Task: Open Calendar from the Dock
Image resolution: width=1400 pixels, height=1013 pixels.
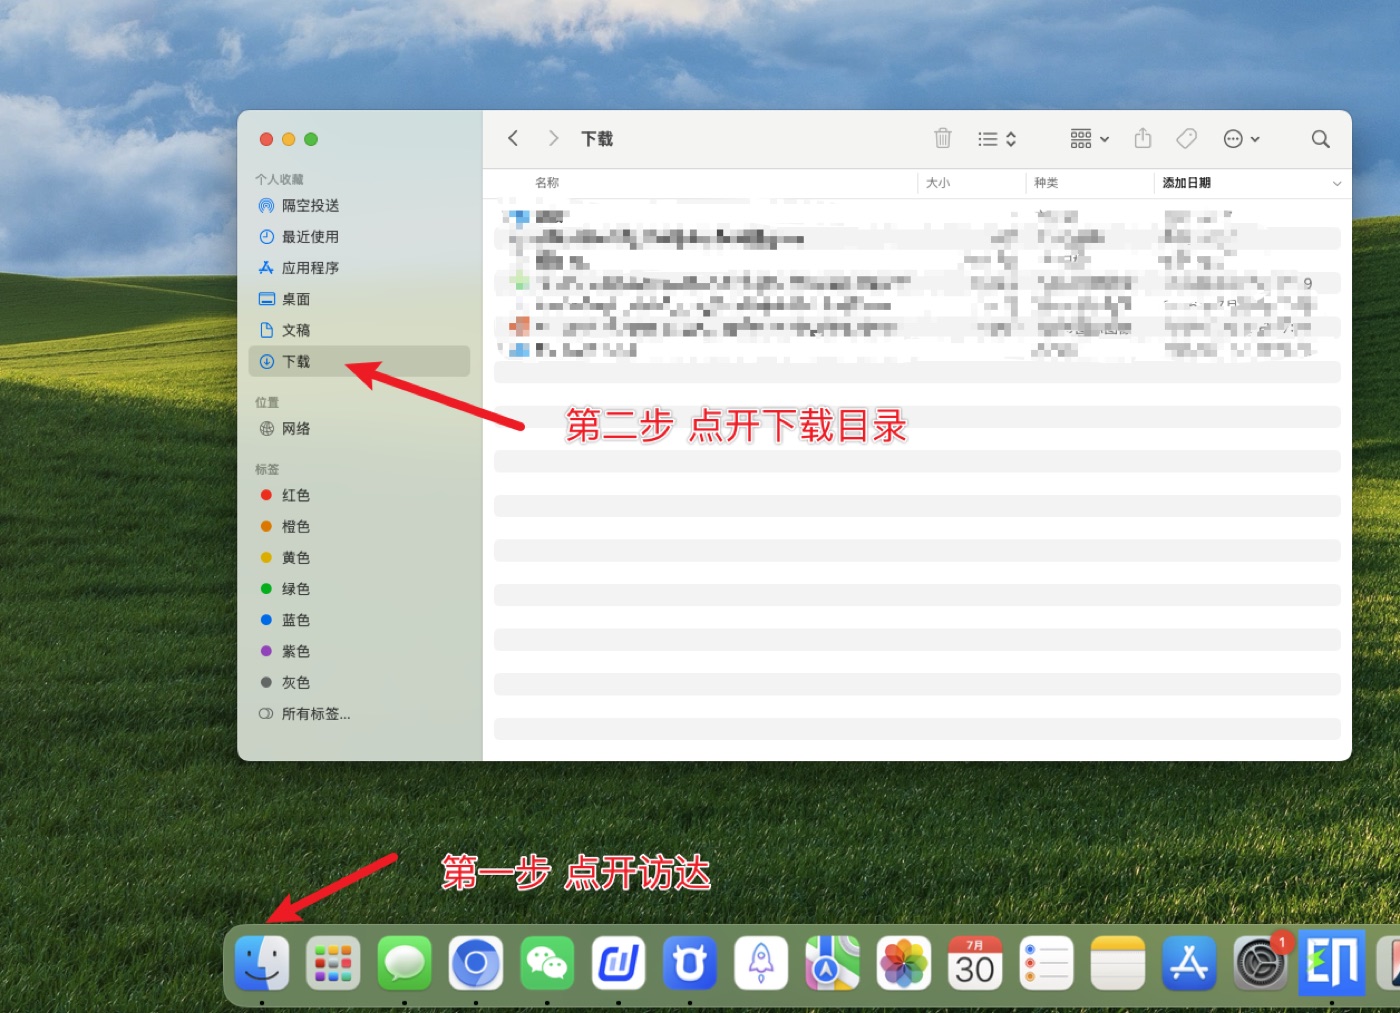Action: (x=975, y=963)
